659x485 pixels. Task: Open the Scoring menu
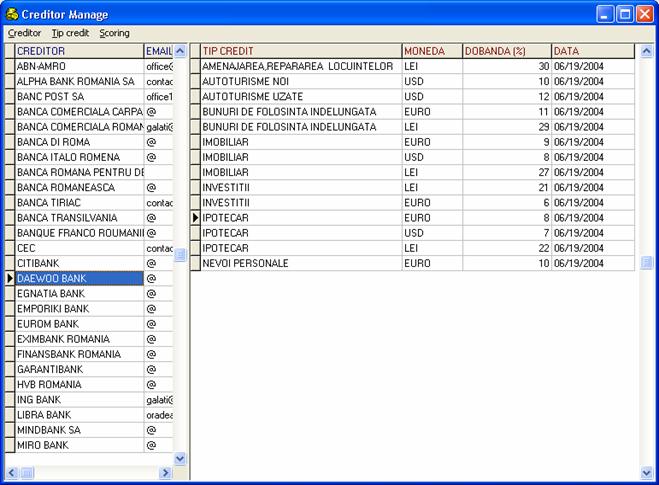[x=114, y=33]
